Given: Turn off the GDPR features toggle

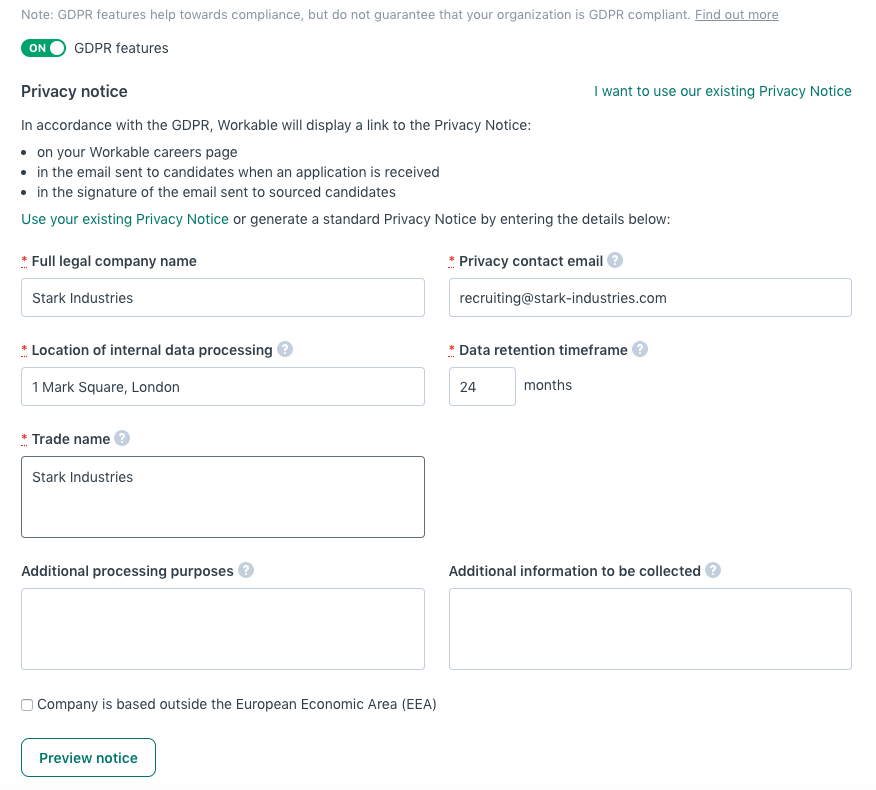Looking at the screenshot, I should pyautogui.click(x=43, y=47).
